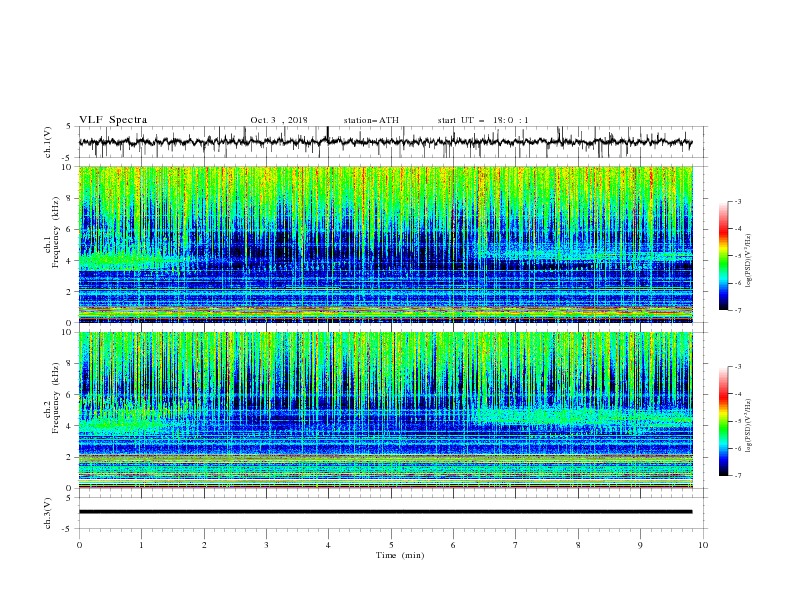Click the "5" tick on the time axis
This screenshot has width=792, height=612.
click(391, 545)
